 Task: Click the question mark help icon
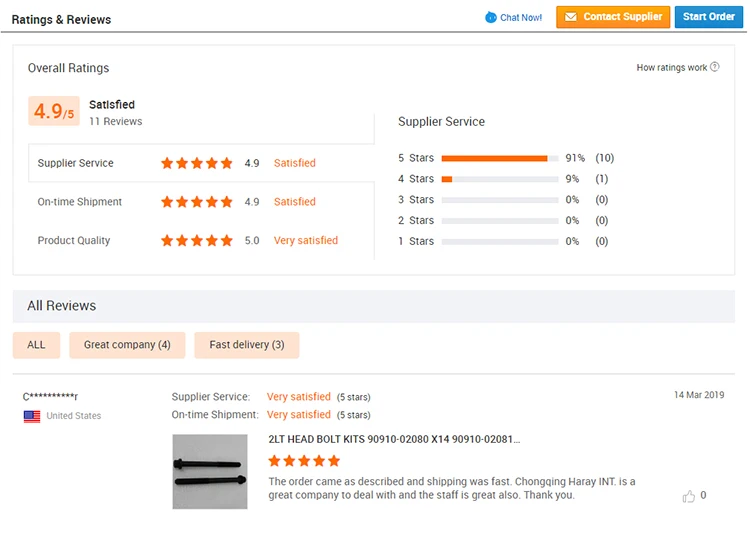click(x=715, y=68)
